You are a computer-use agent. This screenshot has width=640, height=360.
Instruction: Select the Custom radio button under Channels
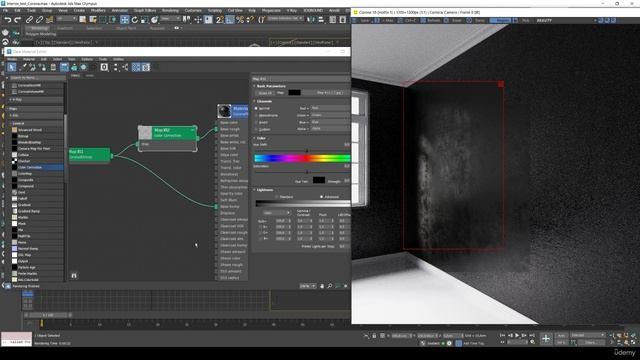click(x=256, y=129)
